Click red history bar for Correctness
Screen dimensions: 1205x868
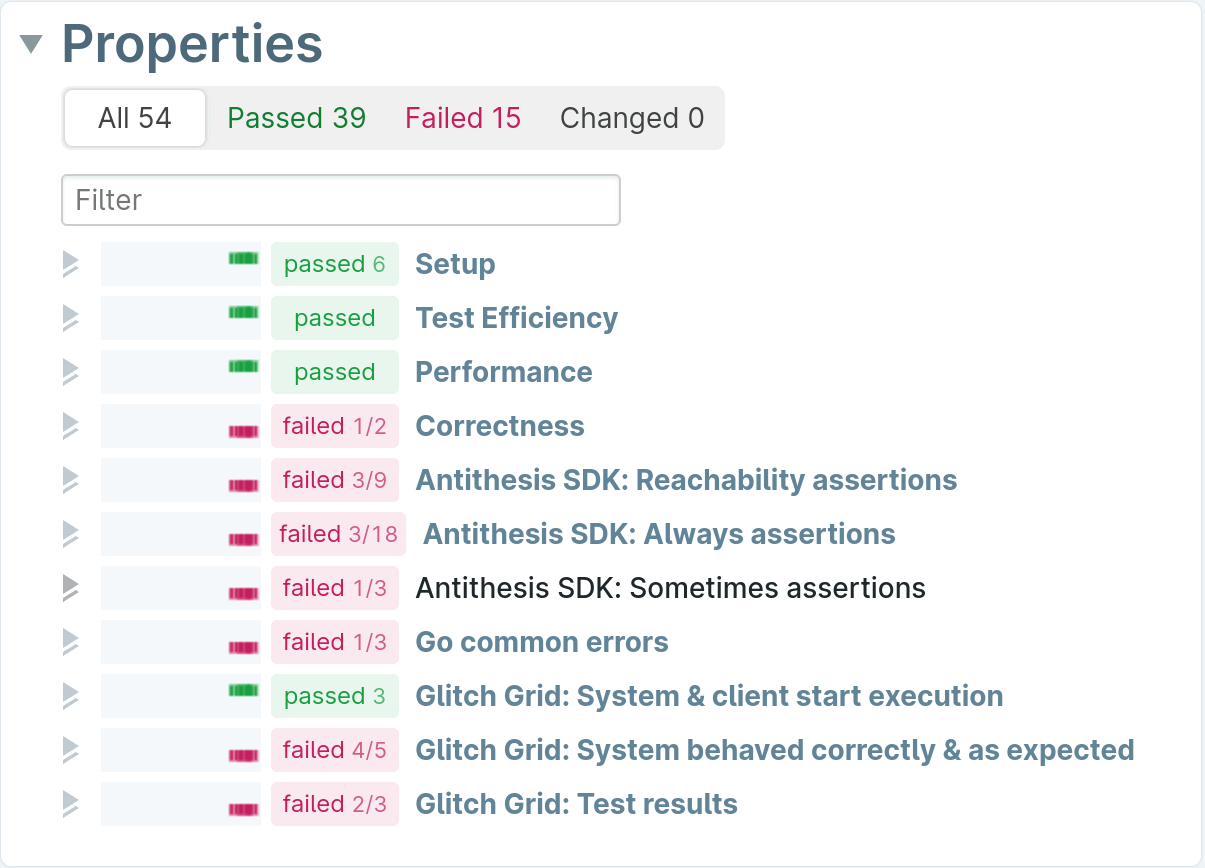[x=243, y=431]
